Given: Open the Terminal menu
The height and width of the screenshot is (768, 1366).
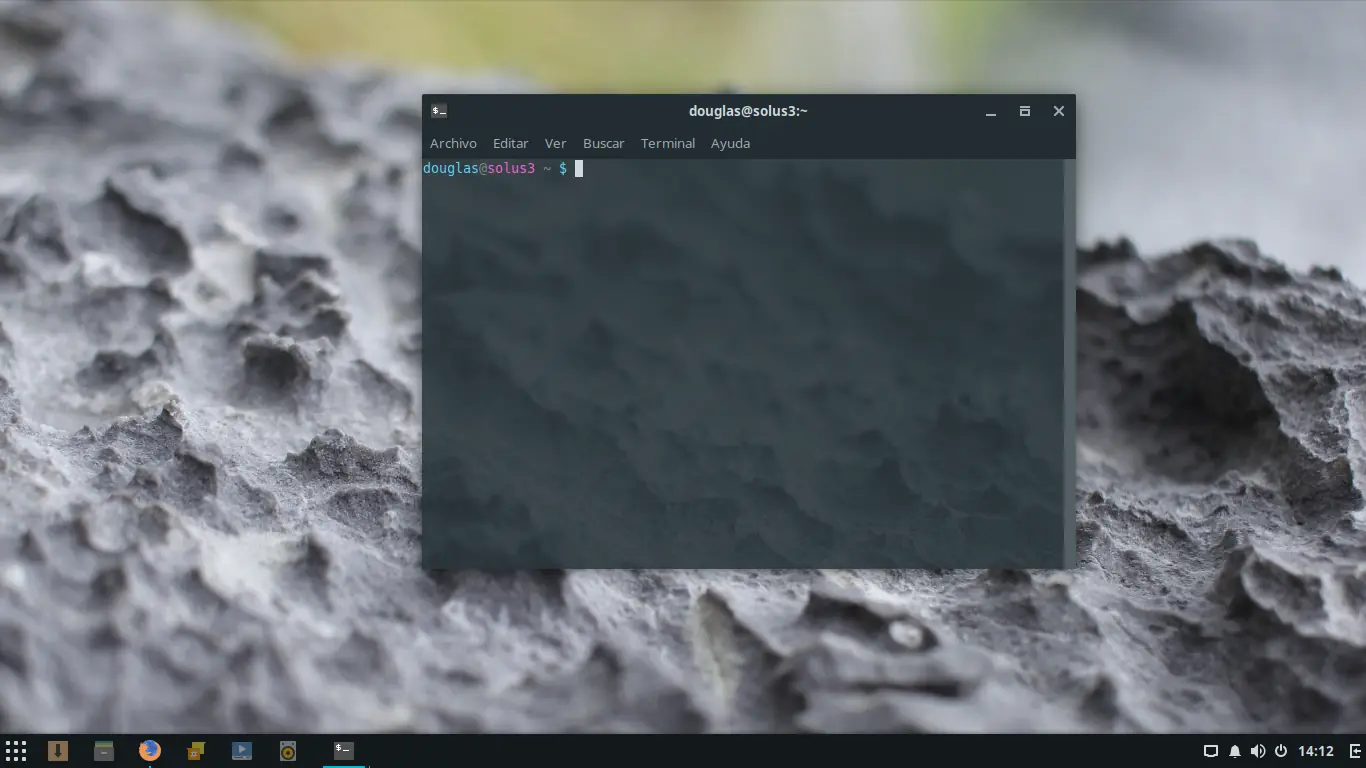Looking at the screenshot, I should 668,143.
